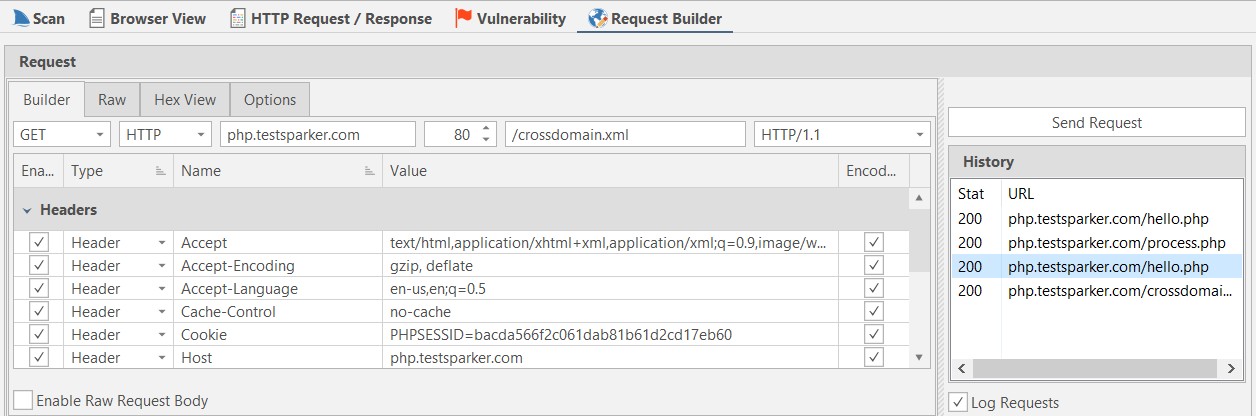Screen dimensions: 1256x416
Task: Open the Hex View tab
Action: pos(185,100)
